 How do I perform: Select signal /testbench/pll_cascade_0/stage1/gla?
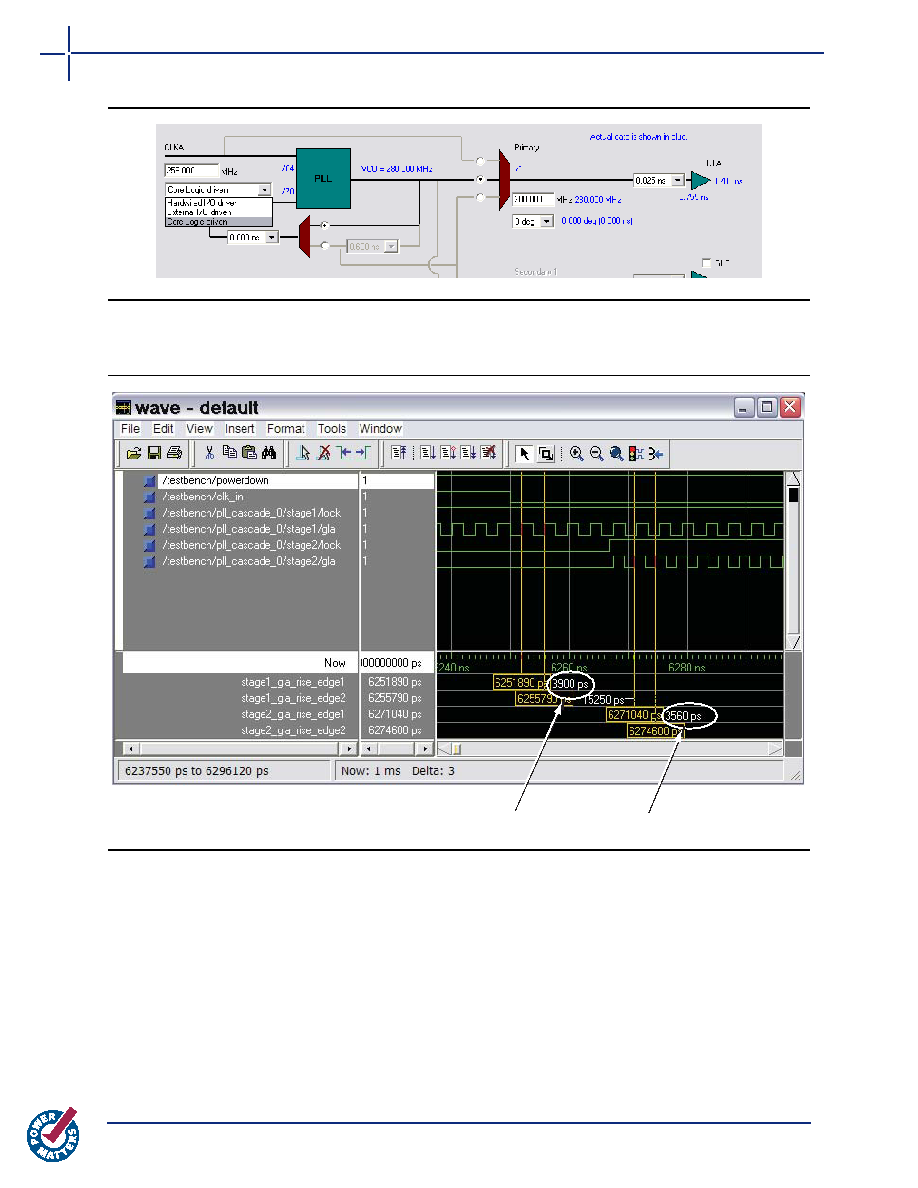[248, 529]
